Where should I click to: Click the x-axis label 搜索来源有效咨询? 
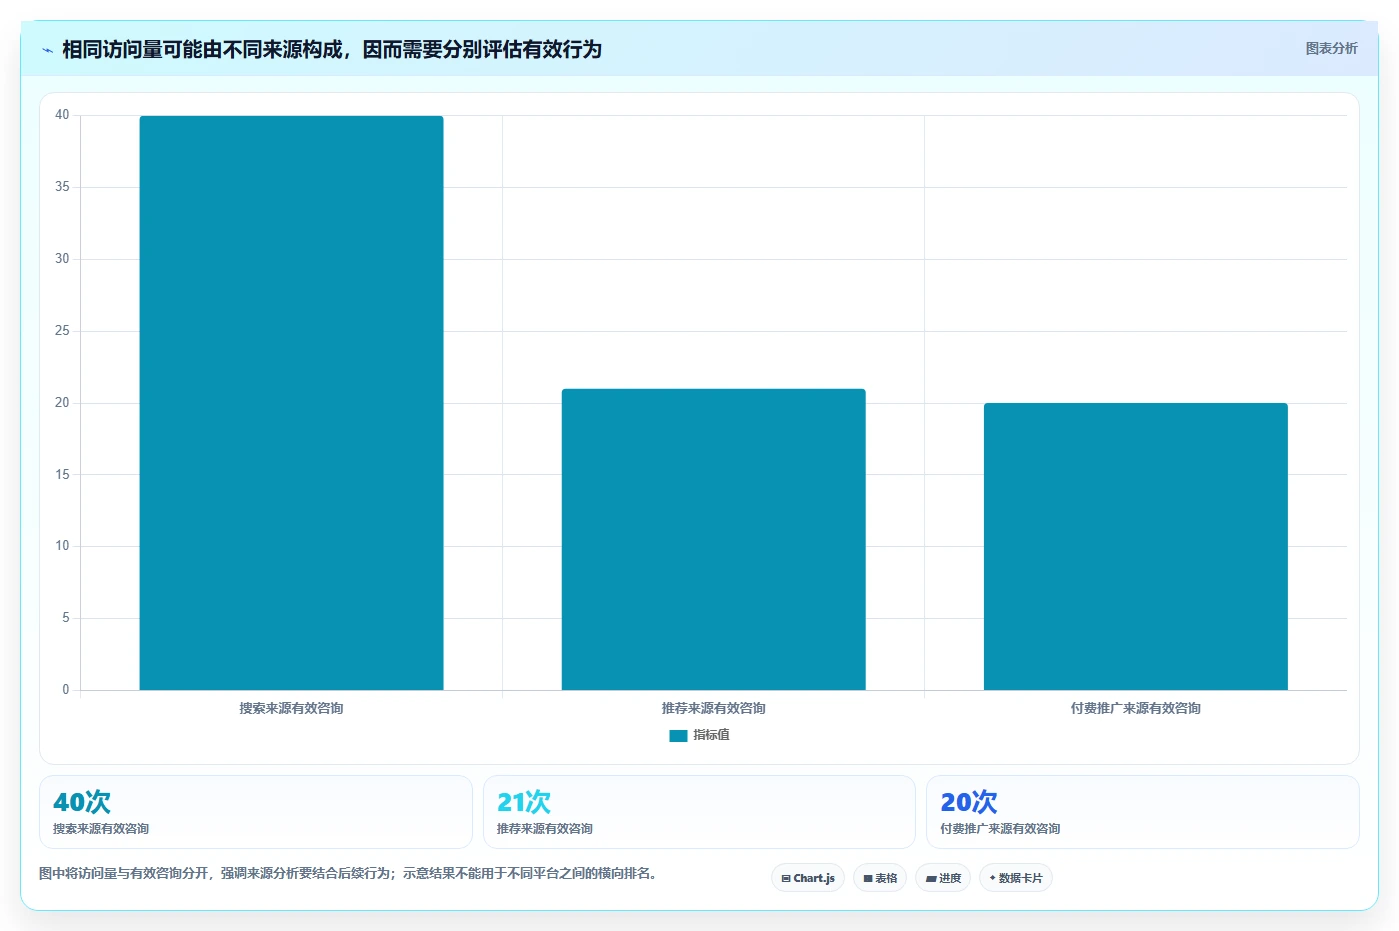[x=291, y=708]
